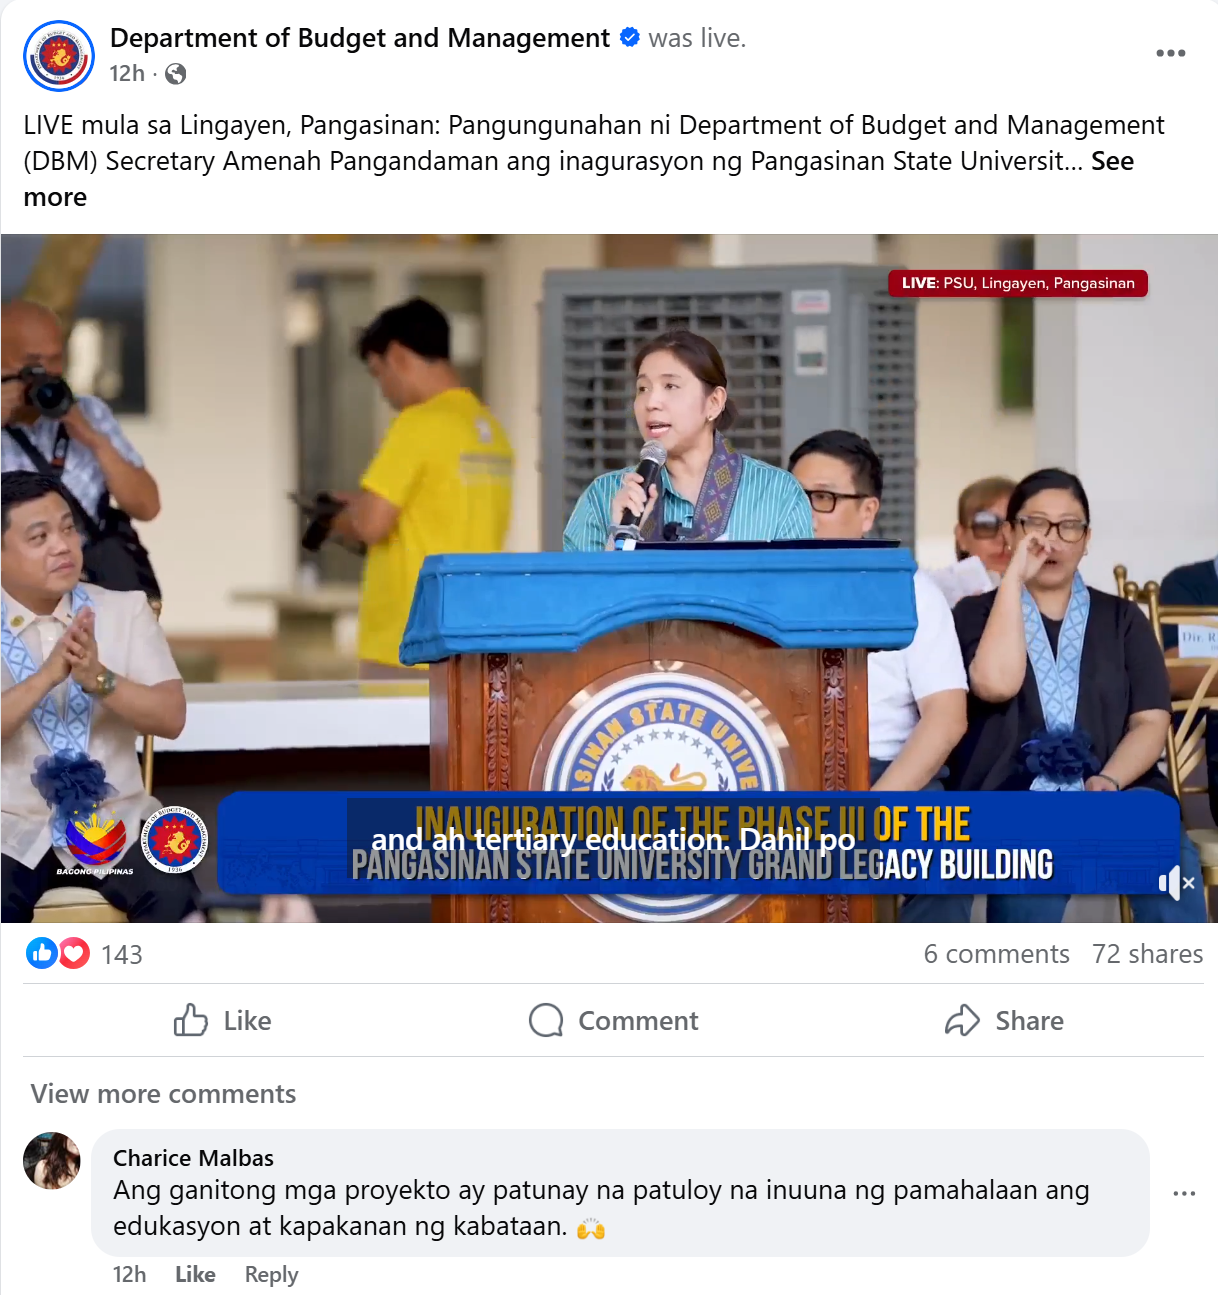Open the Department of Budget and Management profile picture
1218x1295 pixels.
click(x=59, y=56)
